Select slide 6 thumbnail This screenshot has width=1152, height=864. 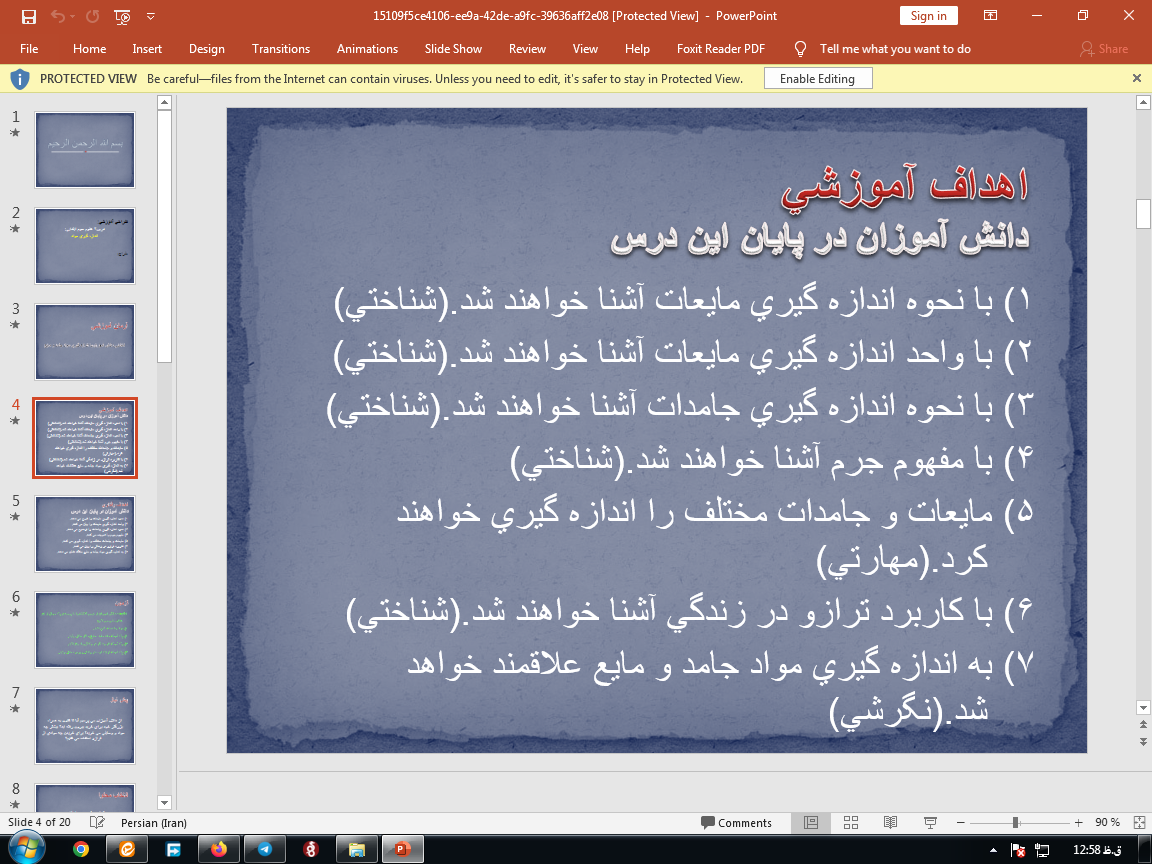[84, 629]
